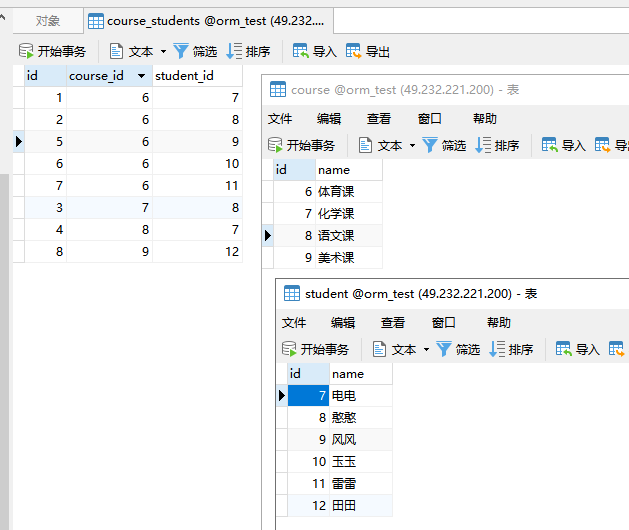Click the Sort icon in course_students toolbar
The width and height of the screenshot is (629, 530).
click(x=234, y=51)
